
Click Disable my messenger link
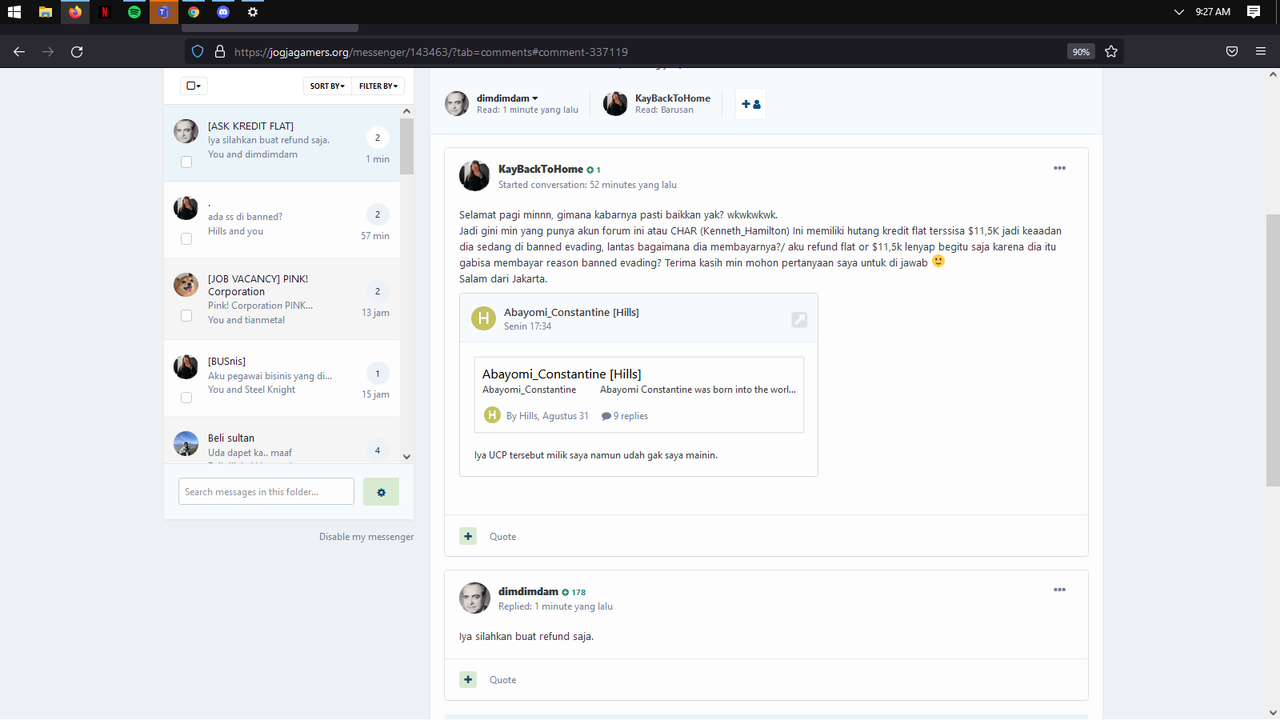pos(366,537)
